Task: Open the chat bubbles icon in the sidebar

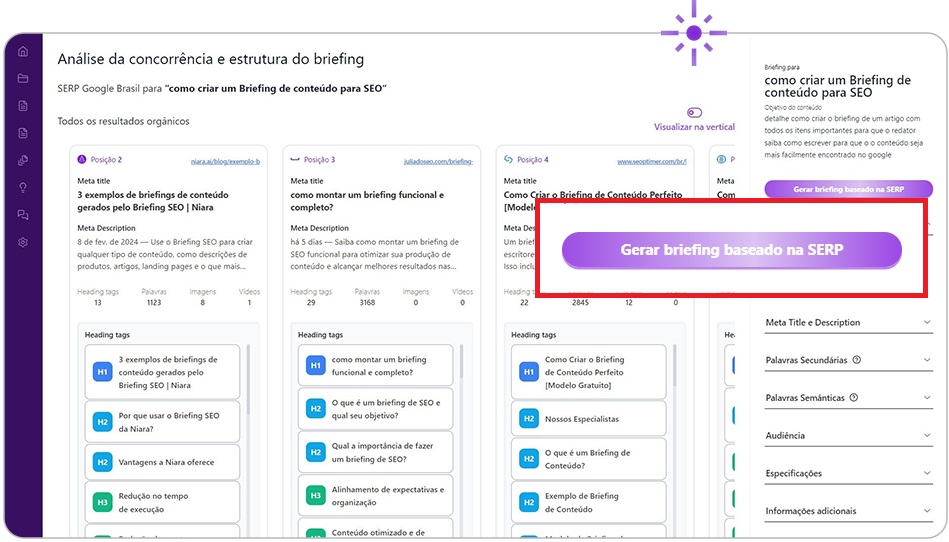Action: (x=23, y=214)
